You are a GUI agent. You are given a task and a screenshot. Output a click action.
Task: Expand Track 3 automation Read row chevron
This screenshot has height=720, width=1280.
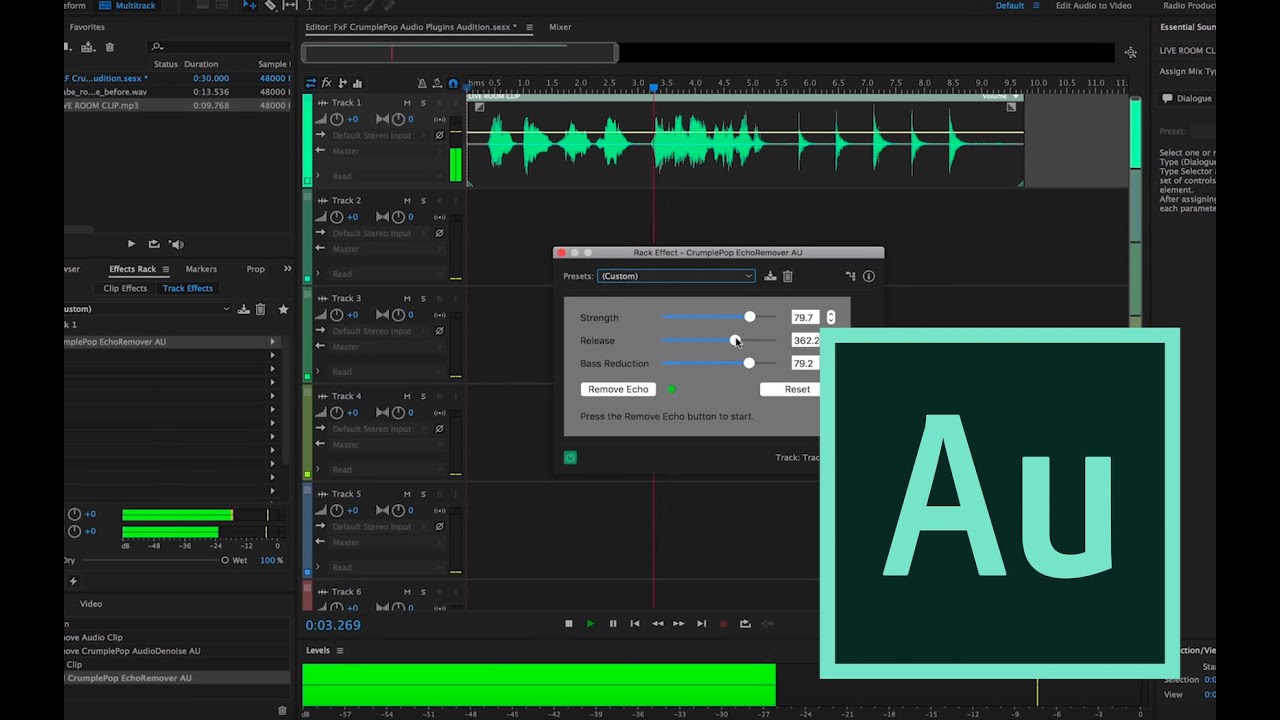[x=318, y=371]
